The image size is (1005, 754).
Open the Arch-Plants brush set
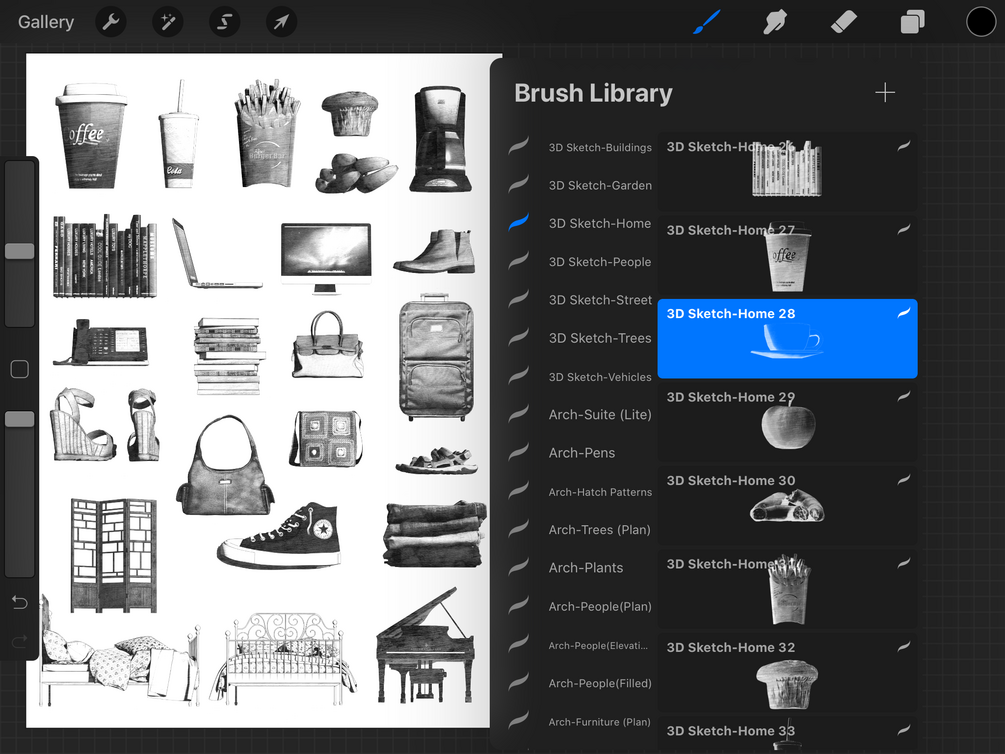(x=585, y=568)
